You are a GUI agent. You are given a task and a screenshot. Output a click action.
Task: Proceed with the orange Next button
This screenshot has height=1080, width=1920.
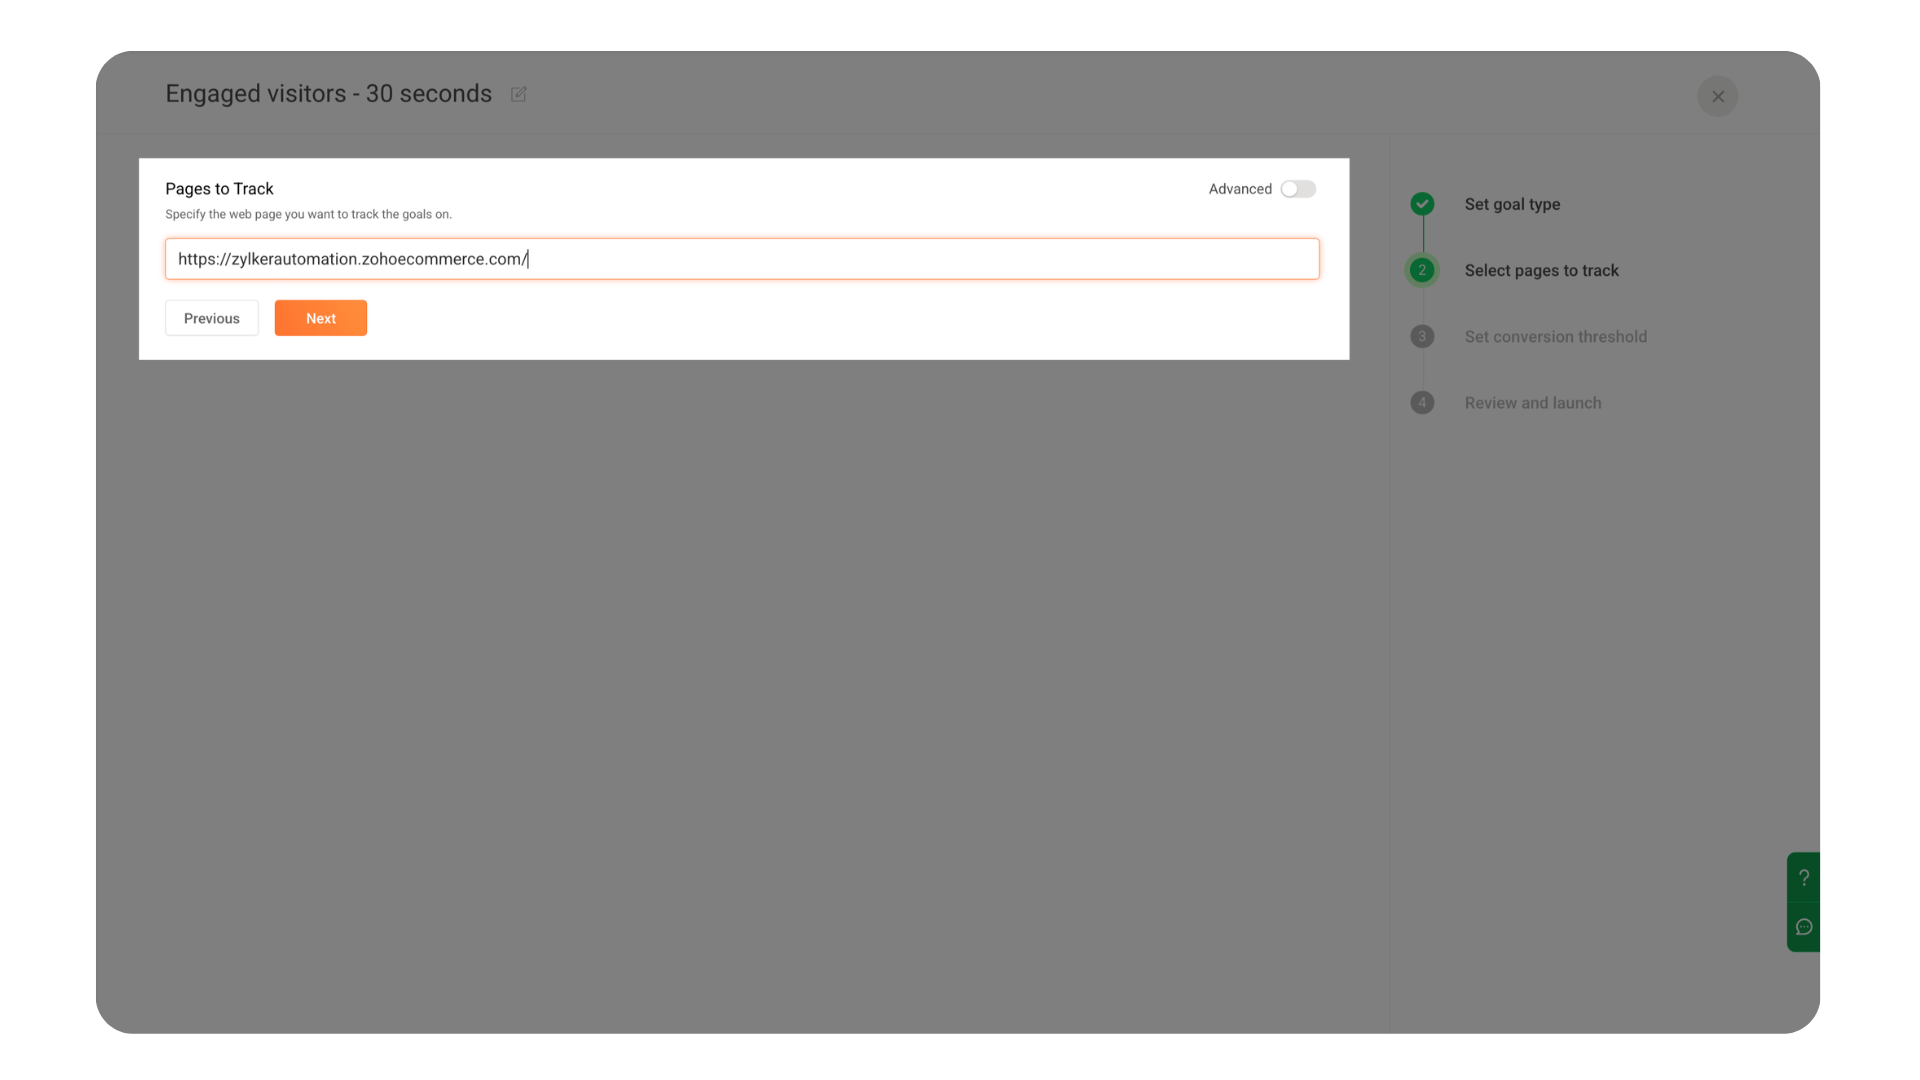point(320,318)
